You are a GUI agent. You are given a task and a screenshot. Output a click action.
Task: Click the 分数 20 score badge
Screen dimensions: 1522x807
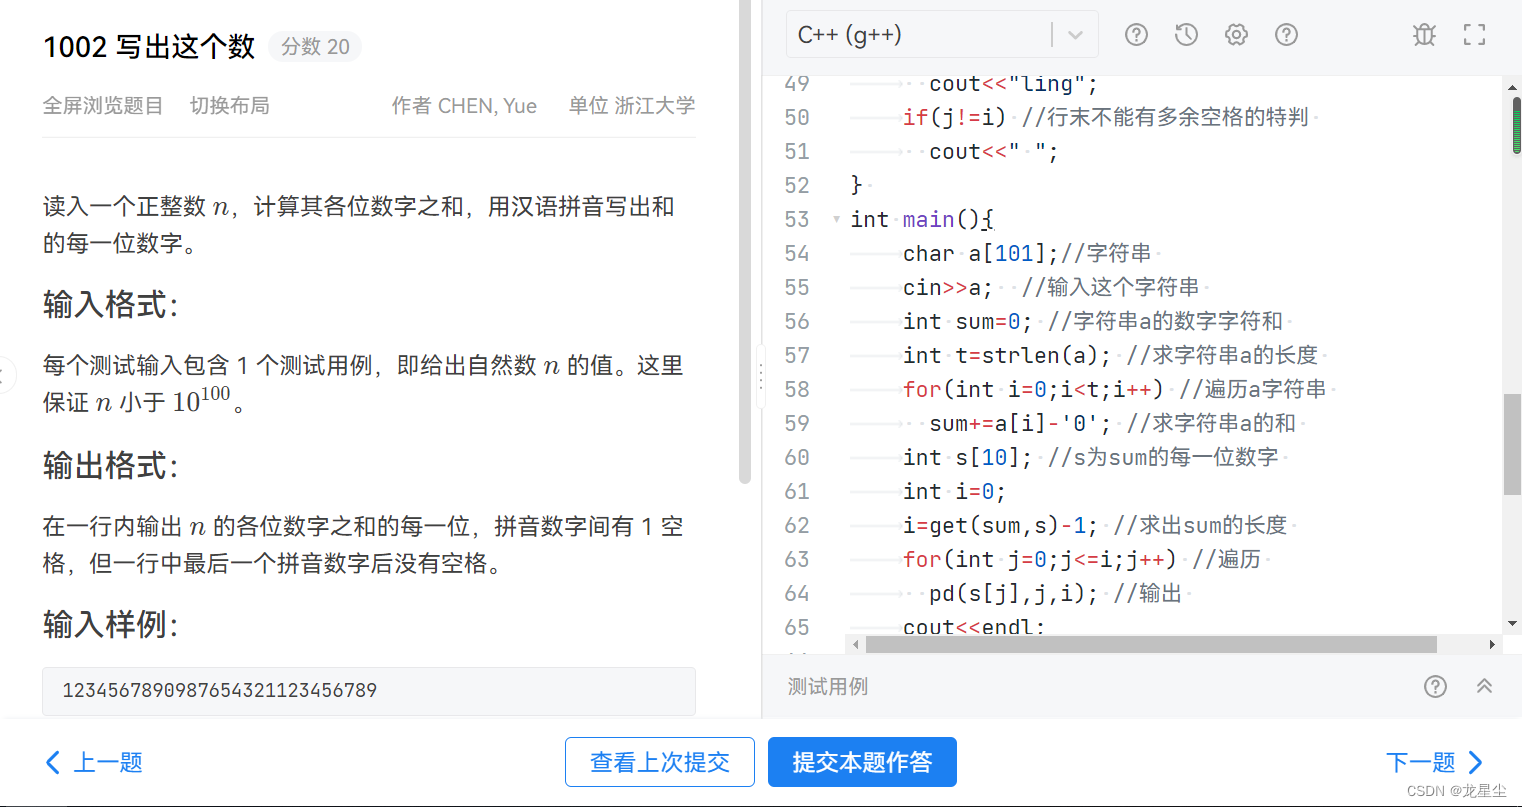click(315, 47)
